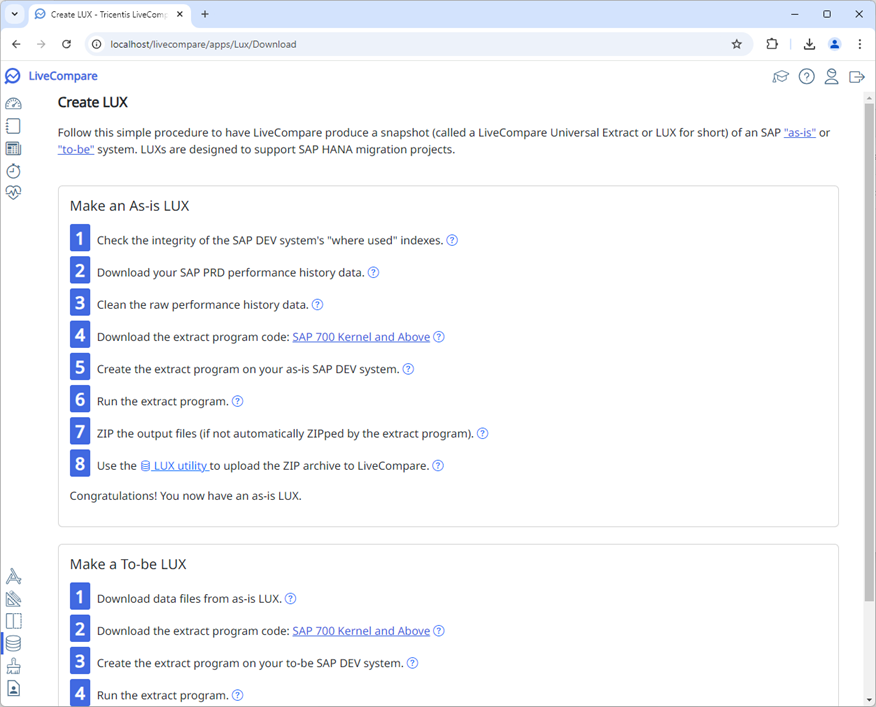Image resolution: width=876 pixels, height=707 pixels.
Task: Select the dashboard gauge icon in the sidebar
Action: pos(13,103)
